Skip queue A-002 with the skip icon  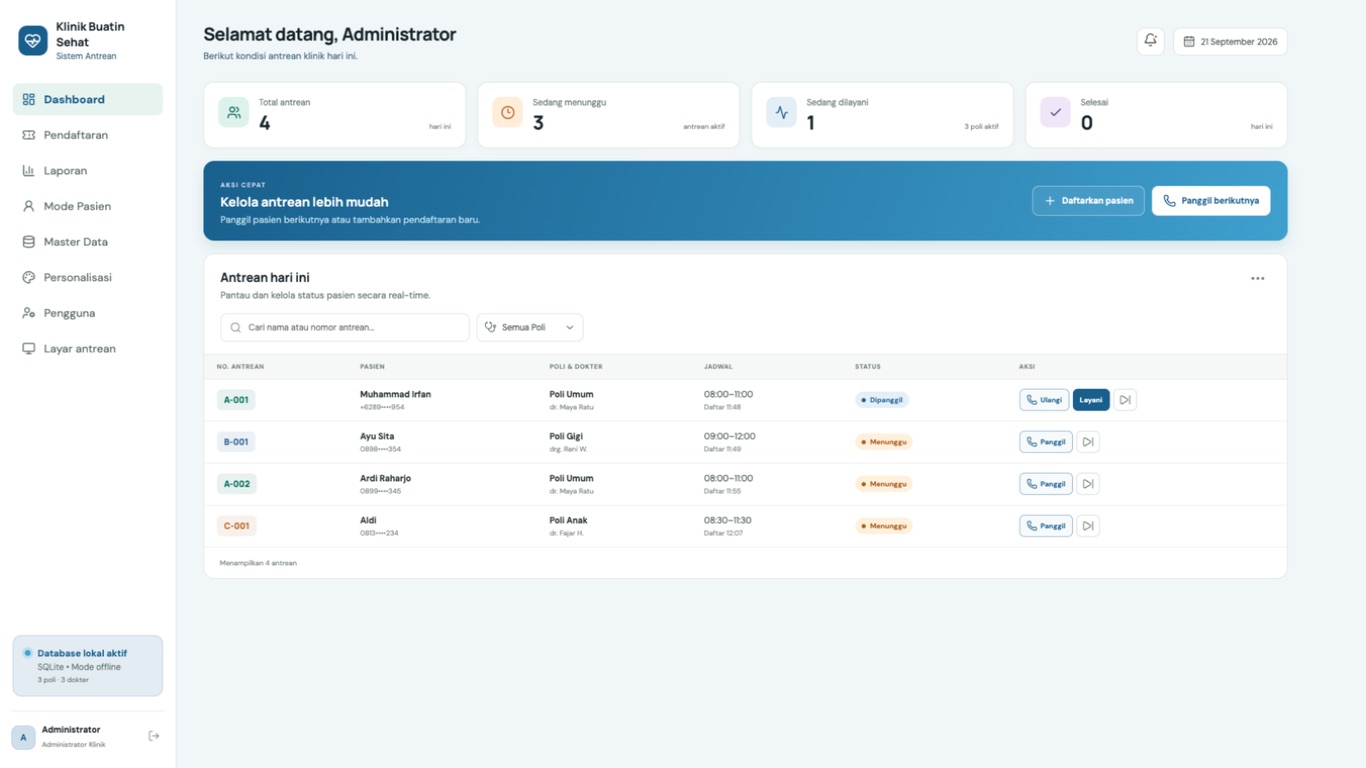(1088, 484)
